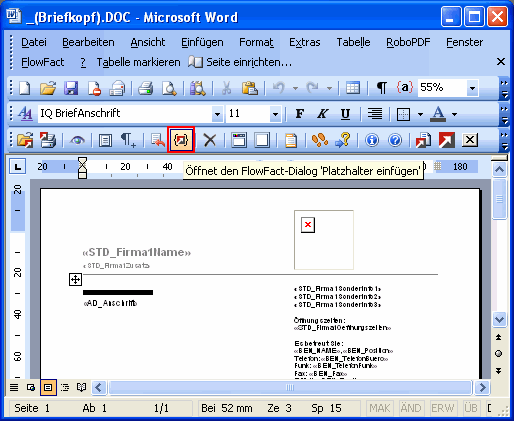
Task: Expand the style dropdown IQ BriefAnschrift
Action: coord(217,114)
